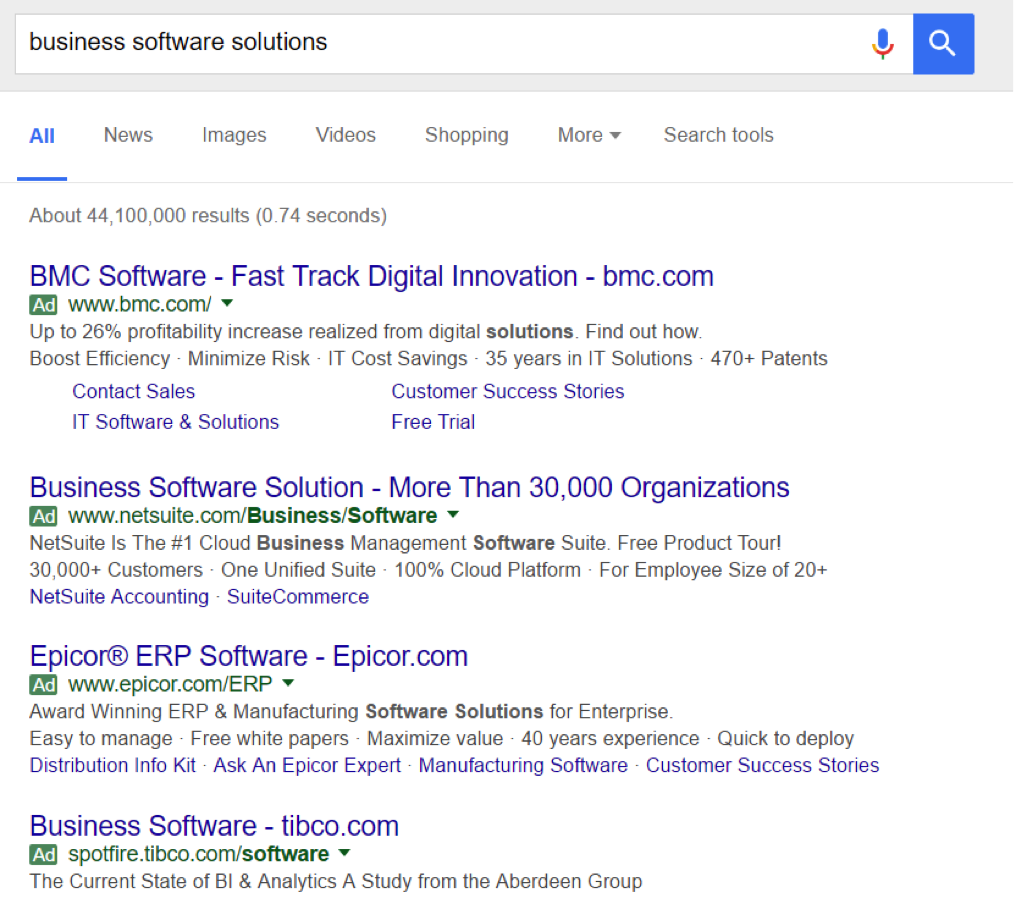This screenshot has height=919, width=1014.
Task: Expand dropdown arrow next to spotfire.tibco.com/software
Action: click(x=345, y=852)
